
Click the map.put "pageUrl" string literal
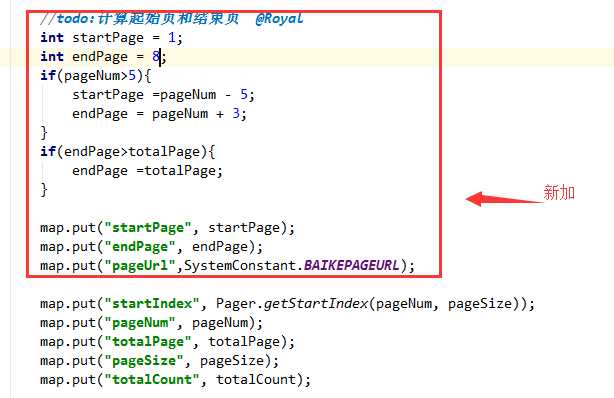tap(140, 266)
